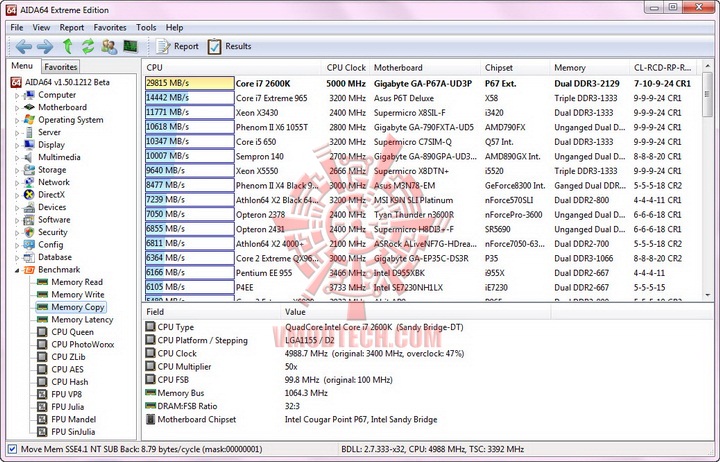Click the Multimedia speaker icon
720x462 pixels.
29,157
